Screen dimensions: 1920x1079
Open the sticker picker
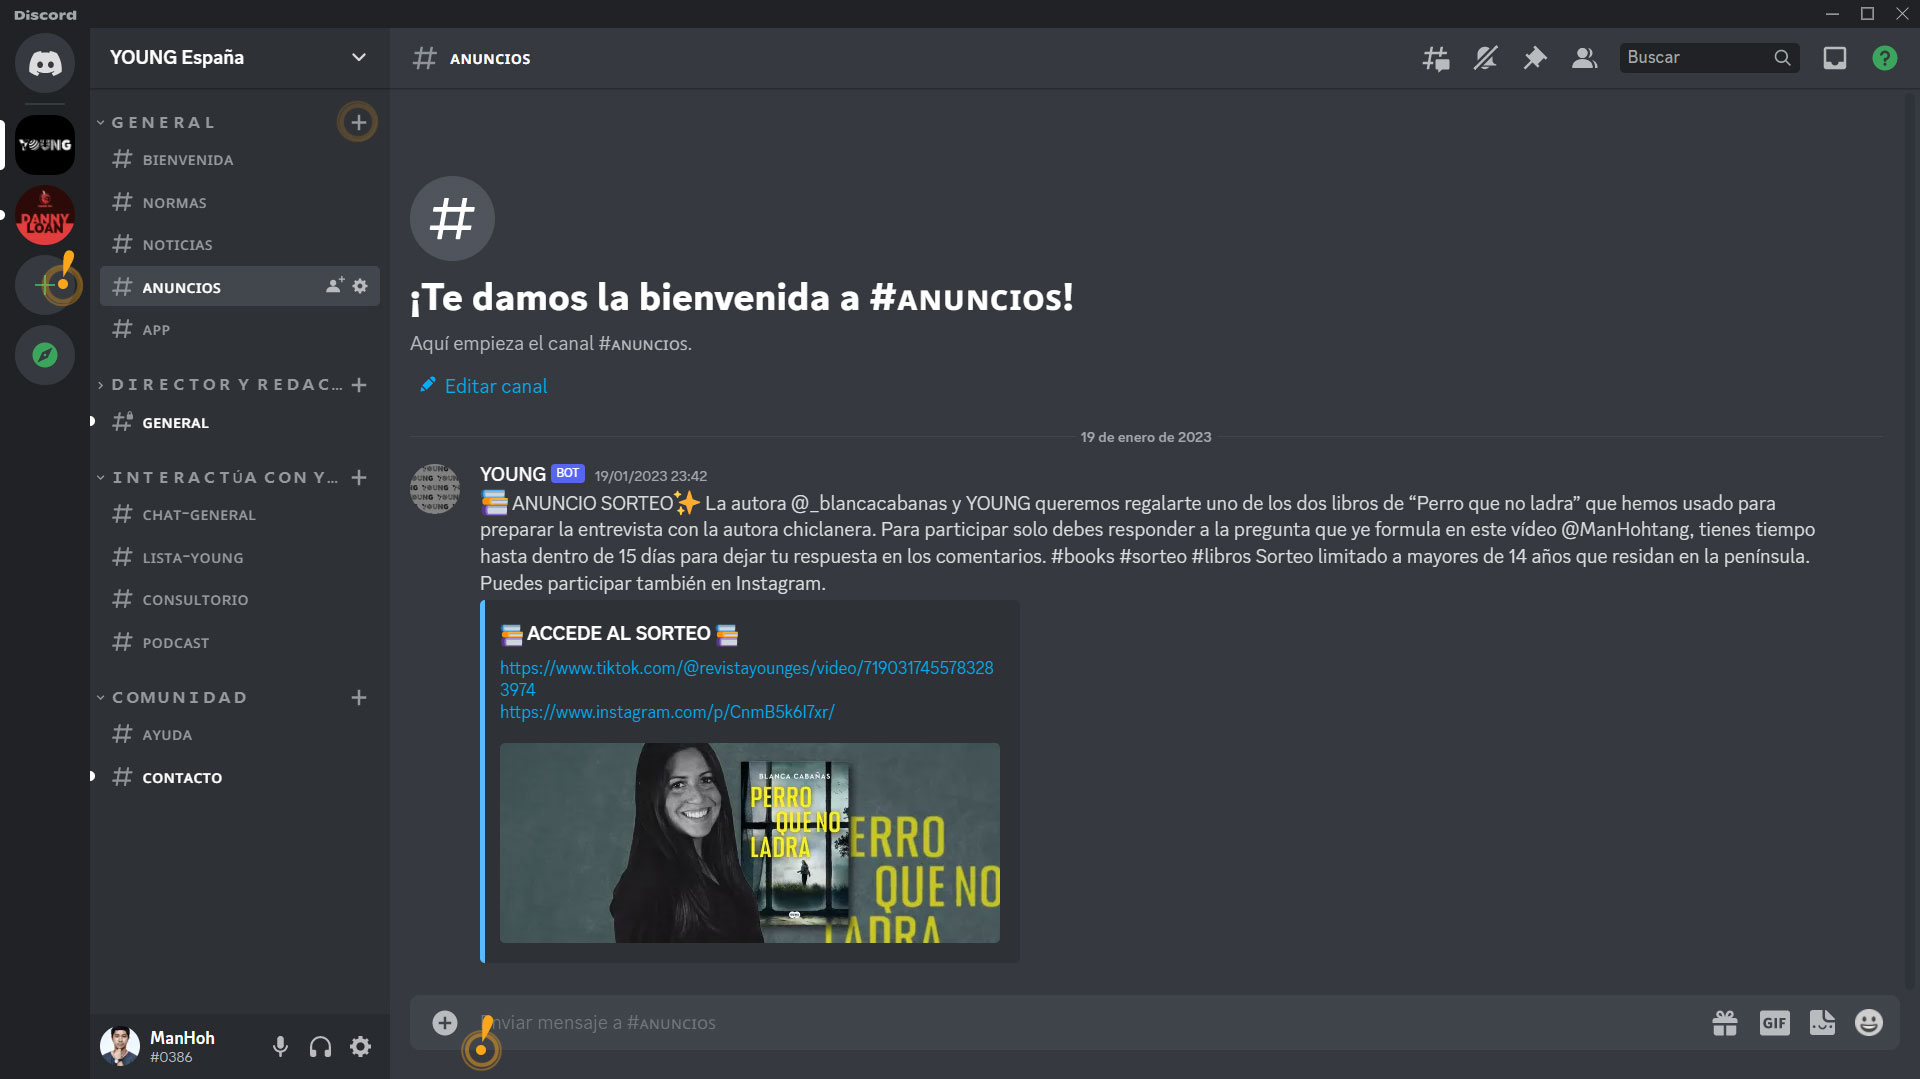(1822, 1022)
